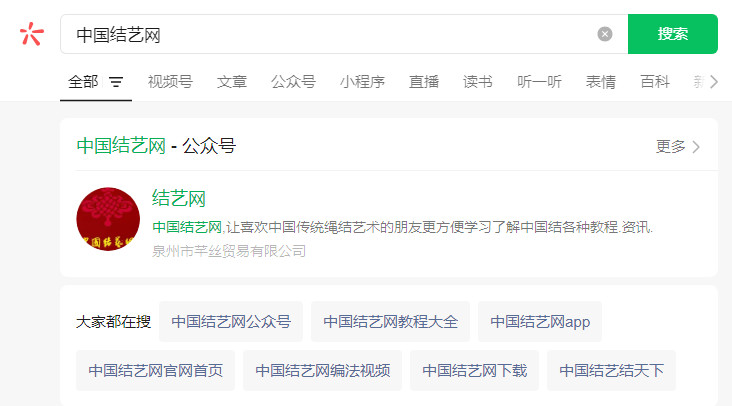This screenshot has width=732, height=406.
Task: Choose suggestion 中国结艺网编法视频
Action: tap(323, 371)
